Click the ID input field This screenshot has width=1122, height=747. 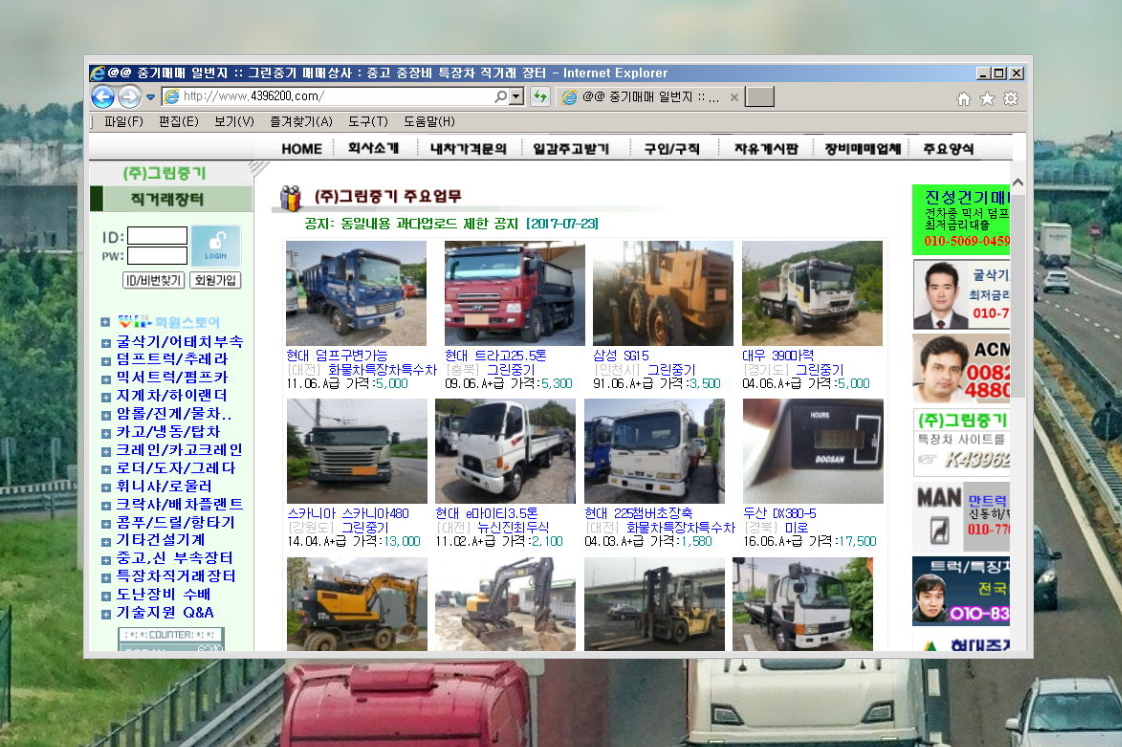point(157,235)
